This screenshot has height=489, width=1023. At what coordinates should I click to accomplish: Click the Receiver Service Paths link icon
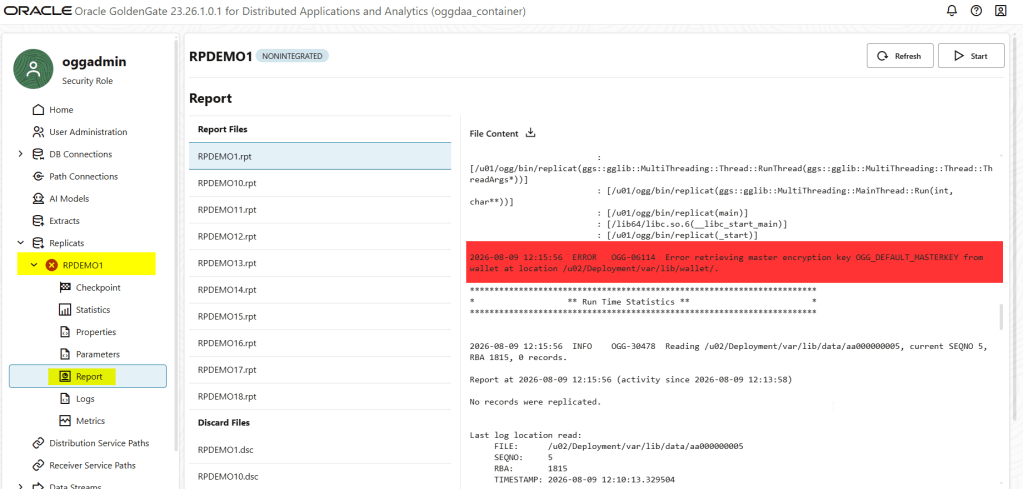pos(38,466)
